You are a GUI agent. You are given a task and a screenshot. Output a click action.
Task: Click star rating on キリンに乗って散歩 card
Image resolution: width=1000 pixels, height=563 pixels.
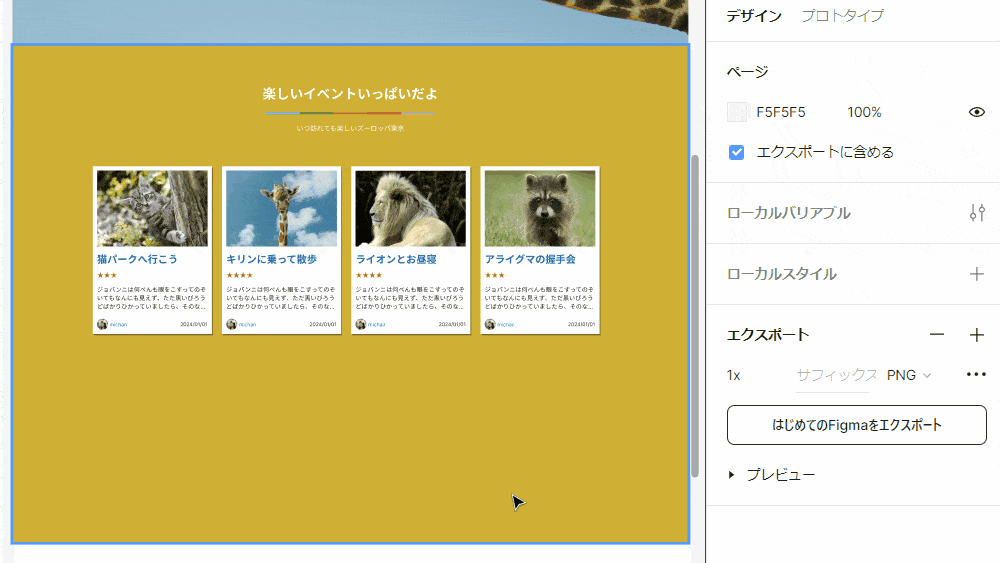240,275
